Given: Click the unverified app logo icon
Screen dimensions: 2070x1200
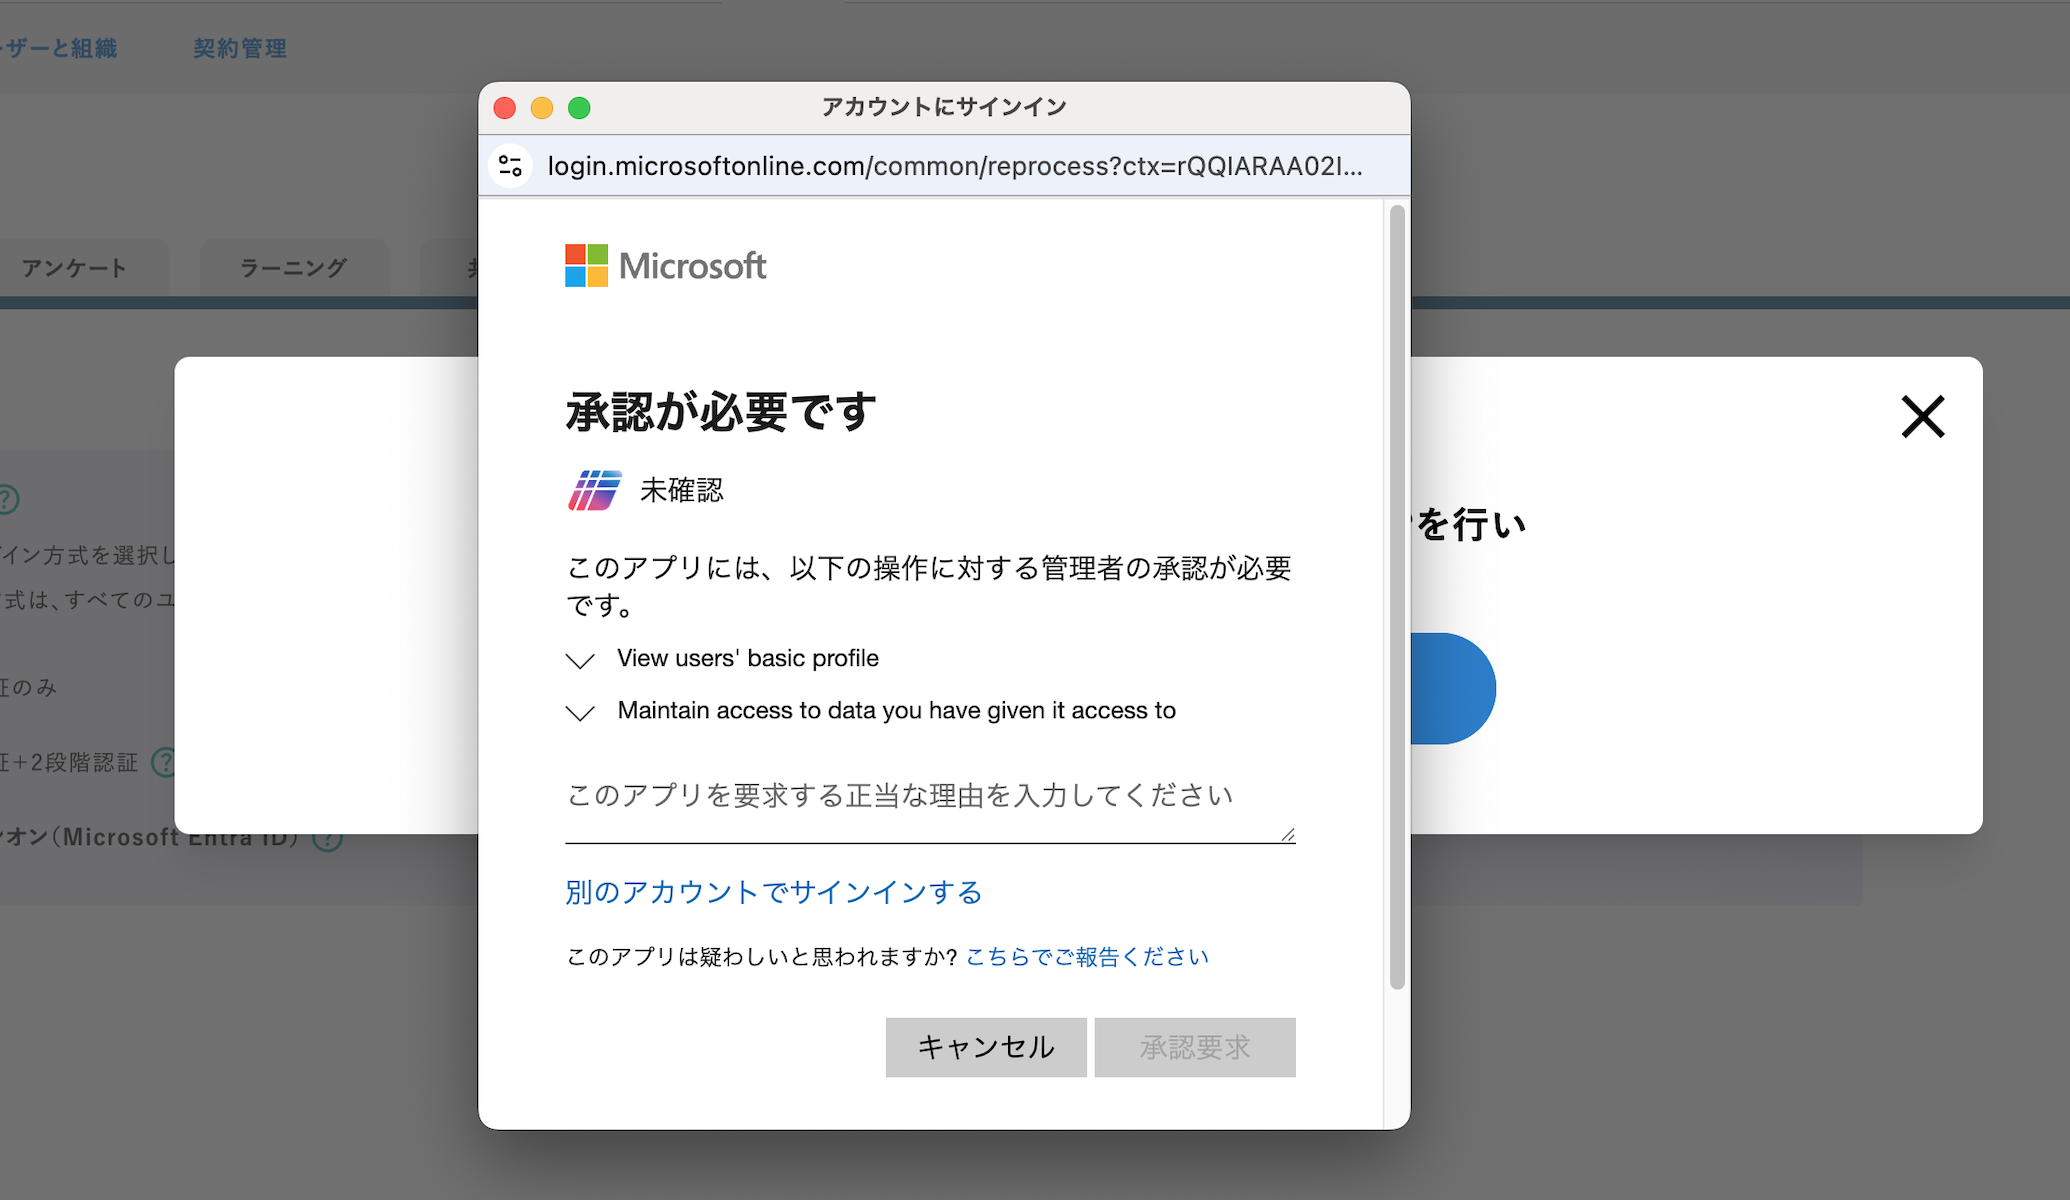Looking at the screenshot, I should coord(595,490).
